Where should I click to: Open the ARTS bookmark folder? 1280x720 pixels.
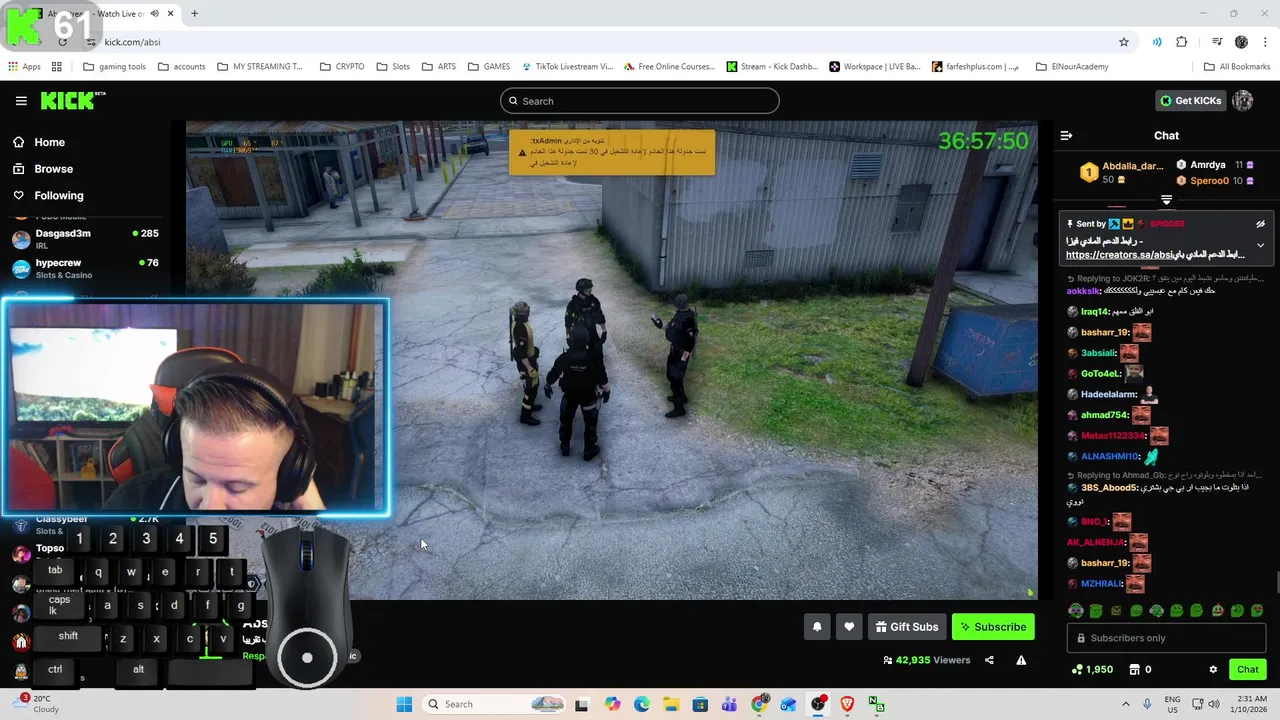[439, 67]
